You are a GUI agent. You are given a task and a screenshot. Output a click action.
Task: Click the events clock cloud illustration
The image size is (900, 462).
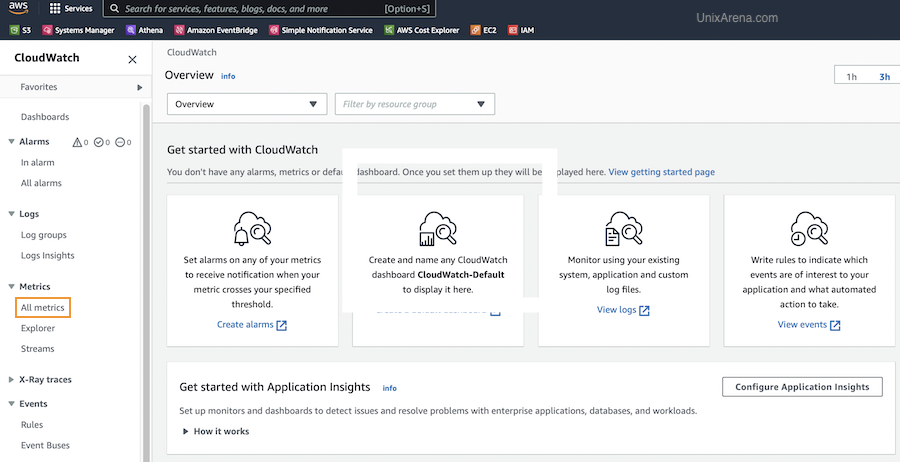point(809,228)
